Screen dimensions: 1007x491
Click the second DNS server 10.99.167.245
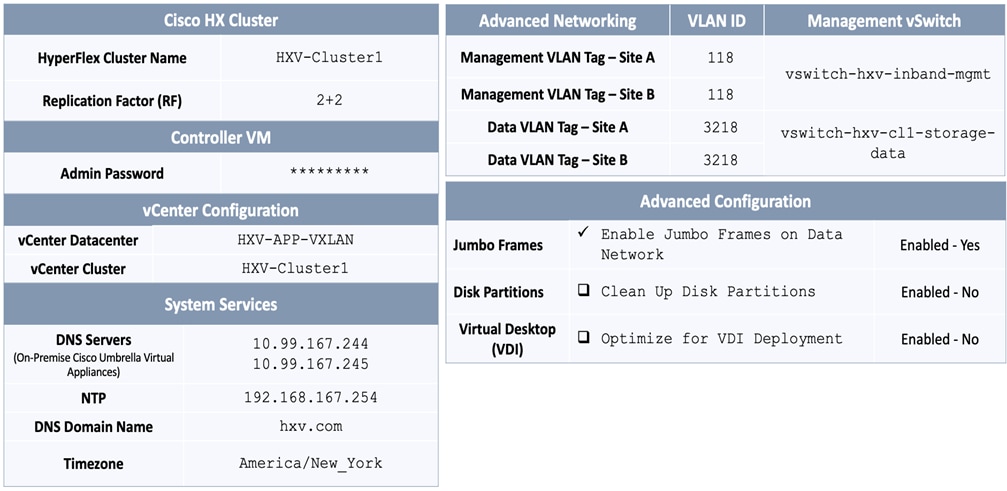tap(311, 363)
